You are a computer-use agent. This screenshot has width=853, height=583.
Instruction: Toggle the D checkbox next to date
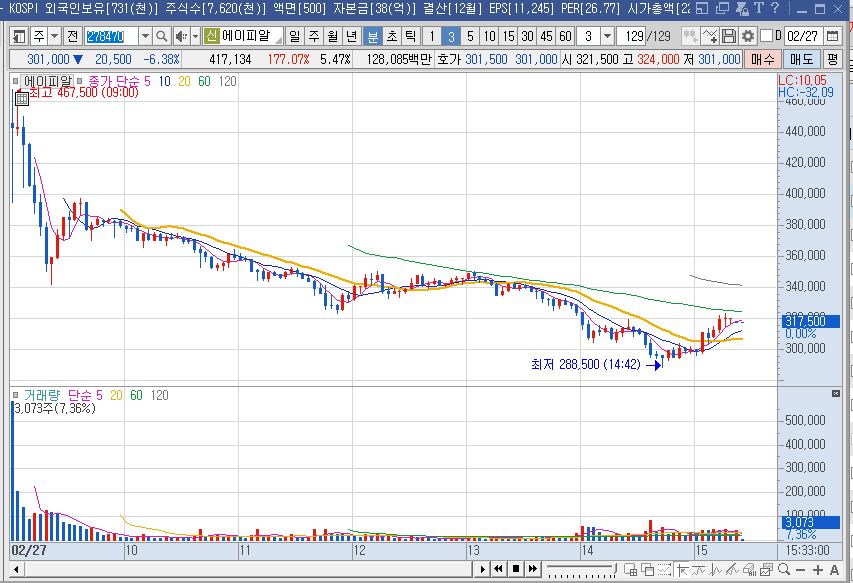tap(767, 36)
